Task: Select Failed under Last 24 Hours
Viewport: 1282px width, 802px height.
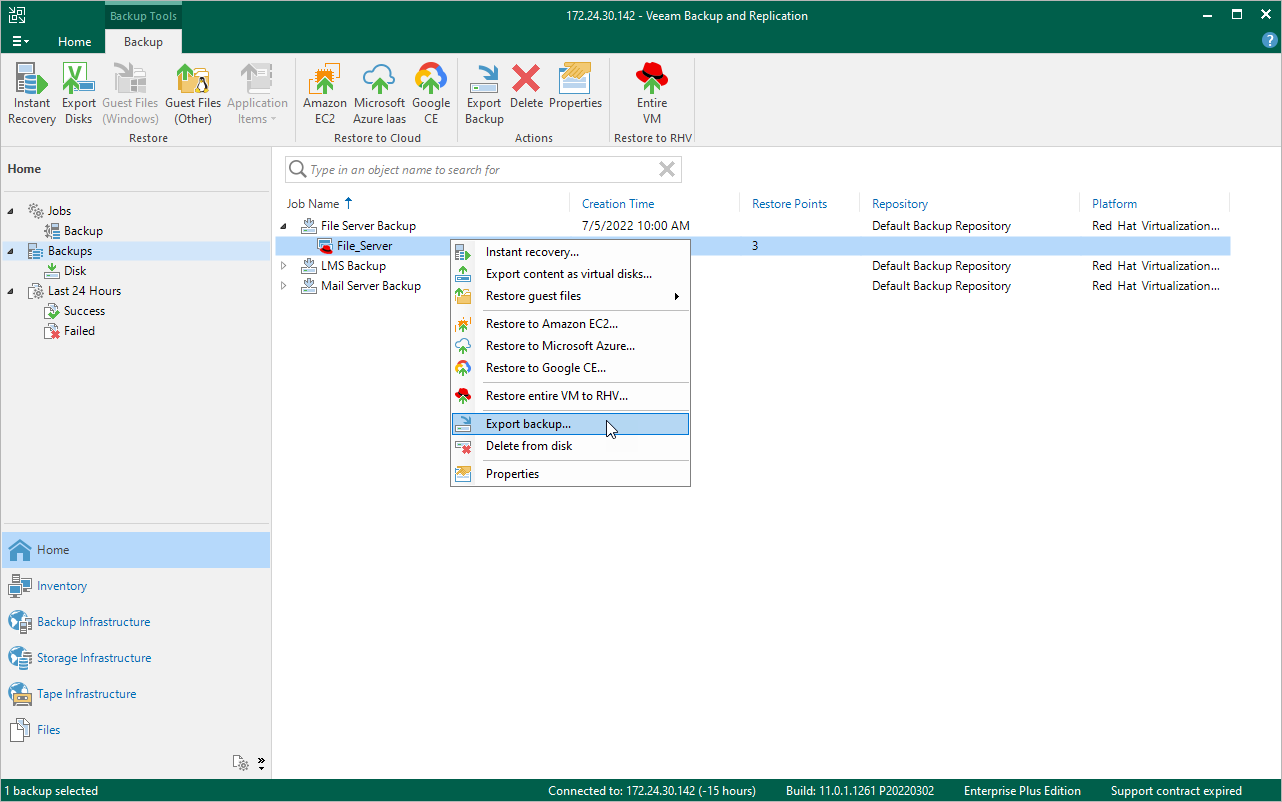Action: [x=79, y=331]
